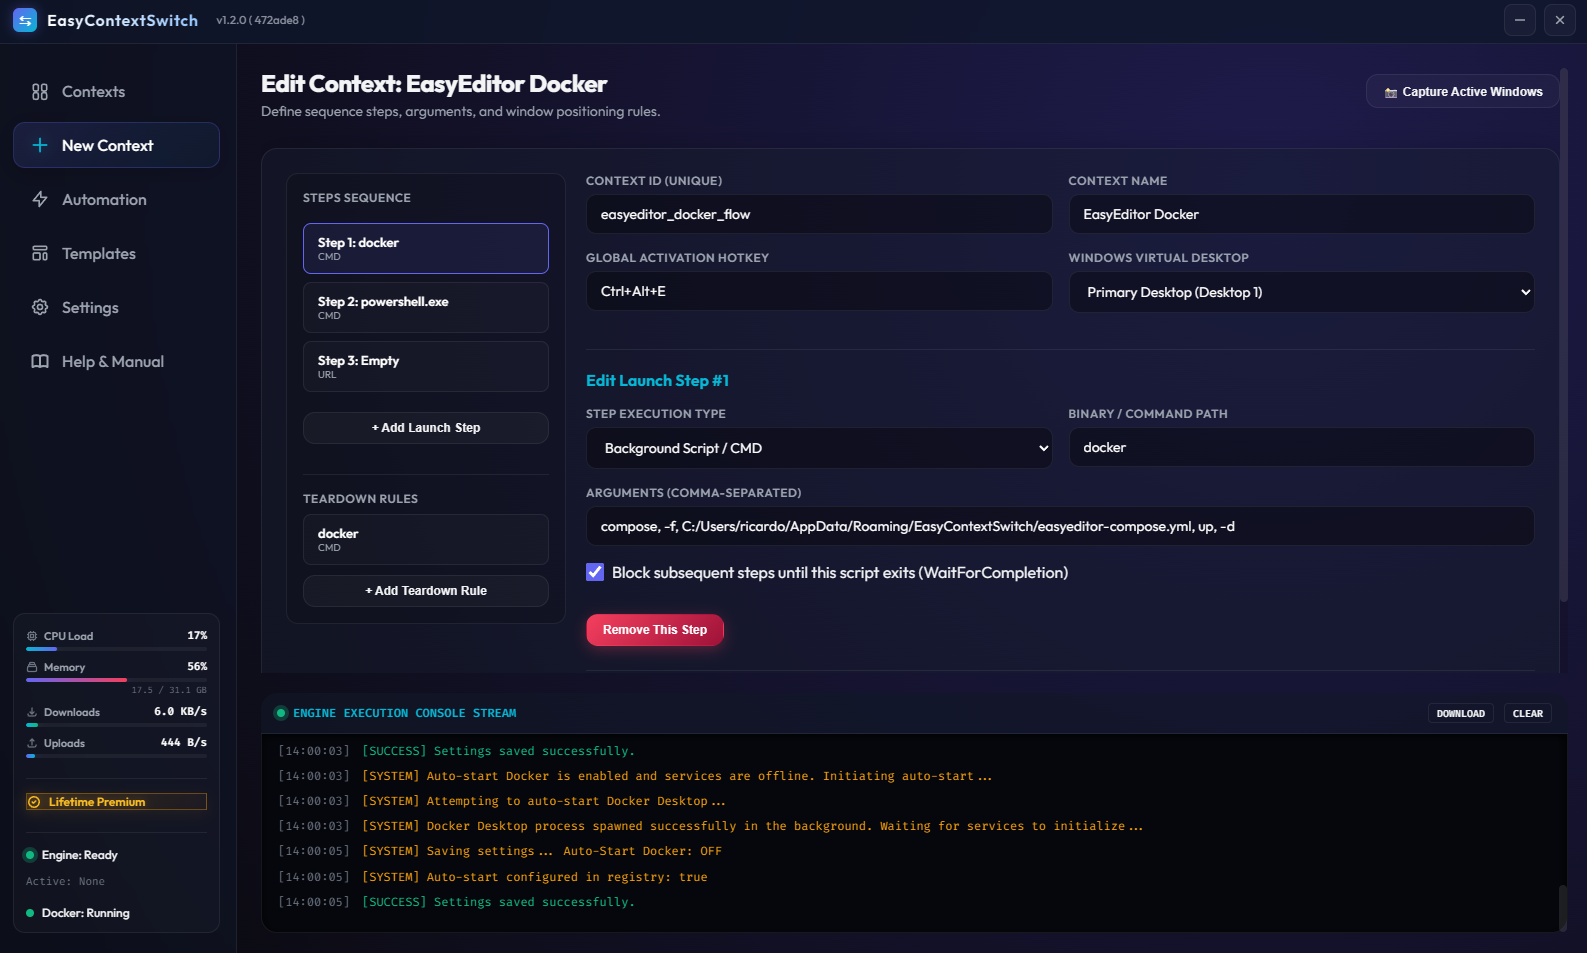Screen dimensions: 1587x953
Task: Clear the console stream
Action: coord(1527,713)
